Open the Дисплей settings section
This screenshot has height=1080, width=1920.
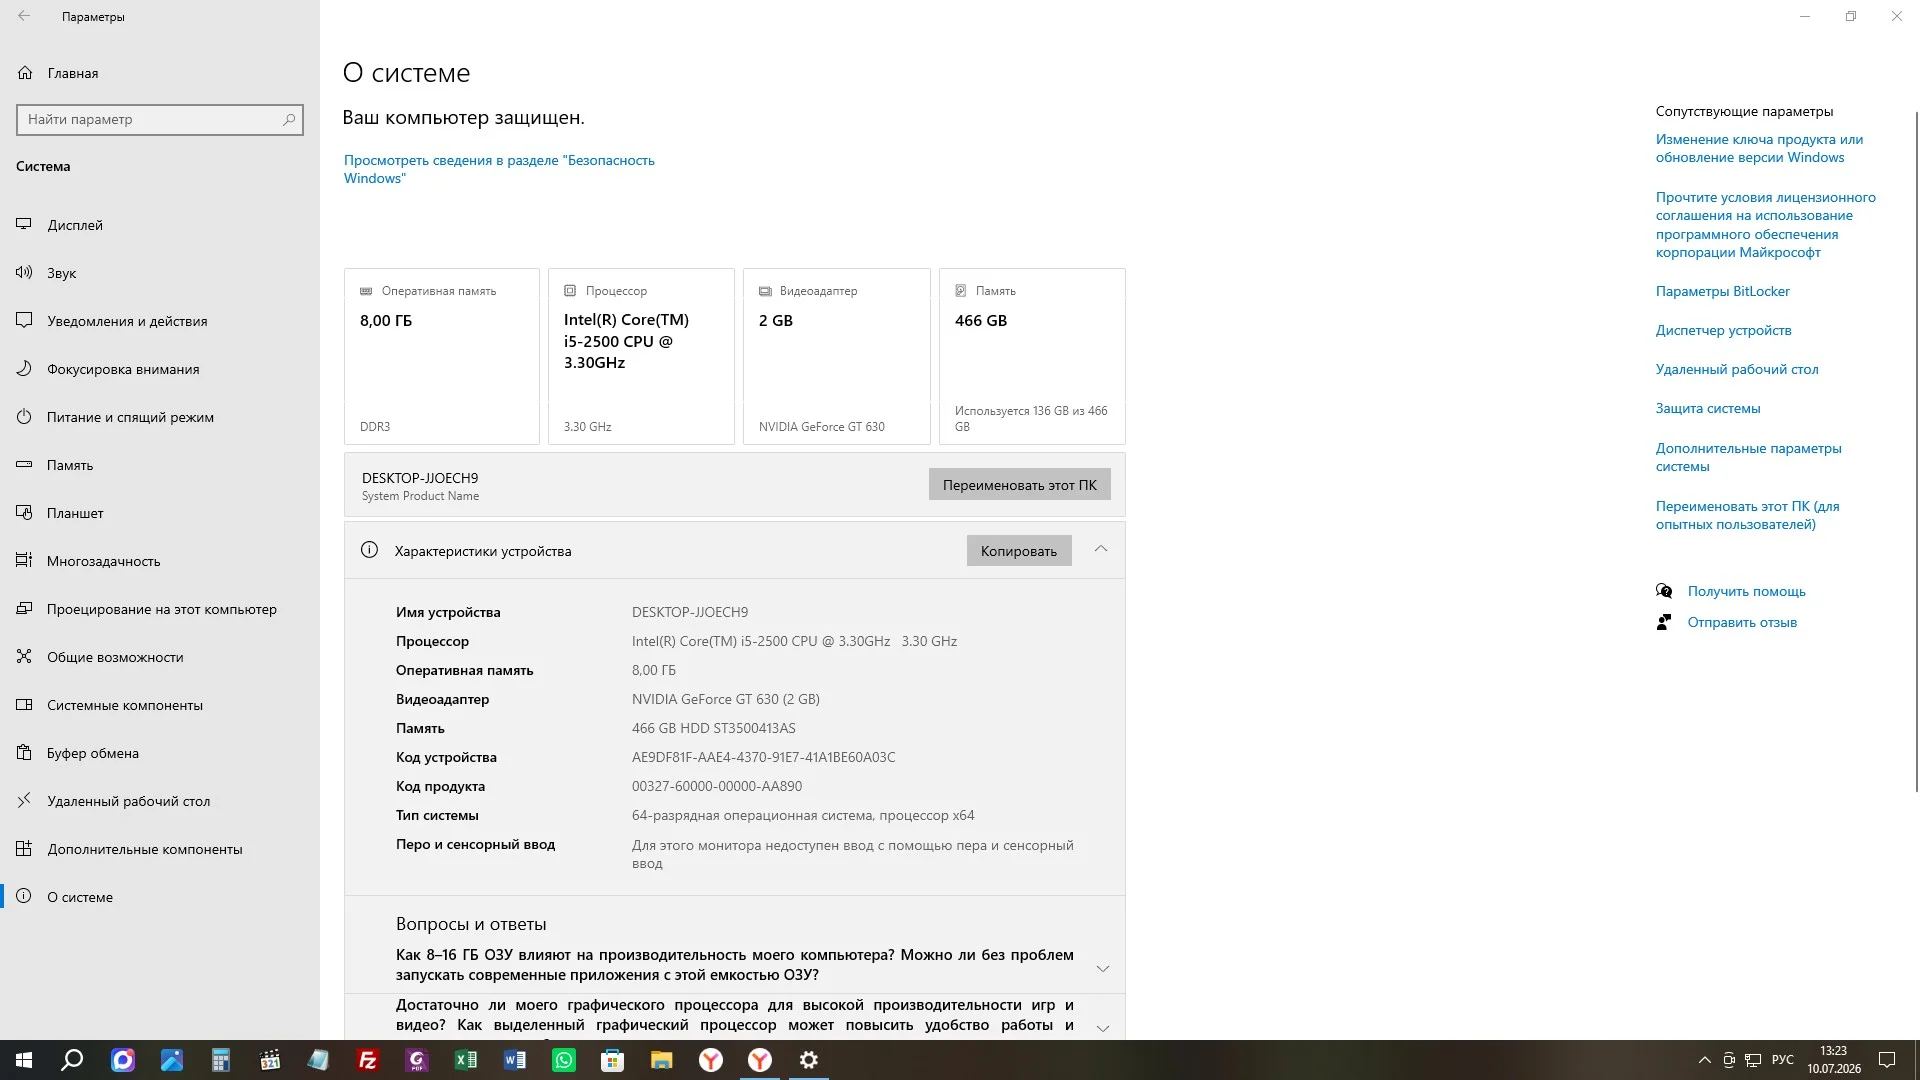click(x=160, y=225)
